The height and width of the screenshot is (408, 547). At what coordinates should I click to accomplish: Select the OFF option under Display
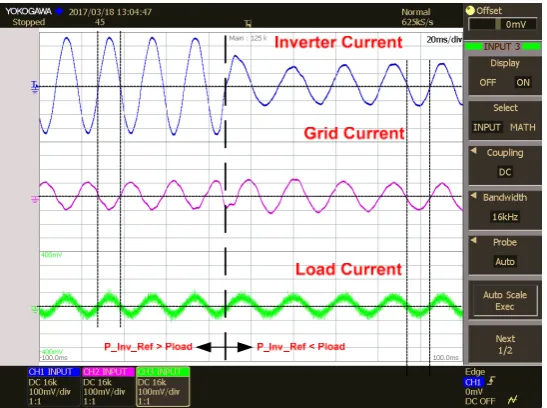pos(487,83)
